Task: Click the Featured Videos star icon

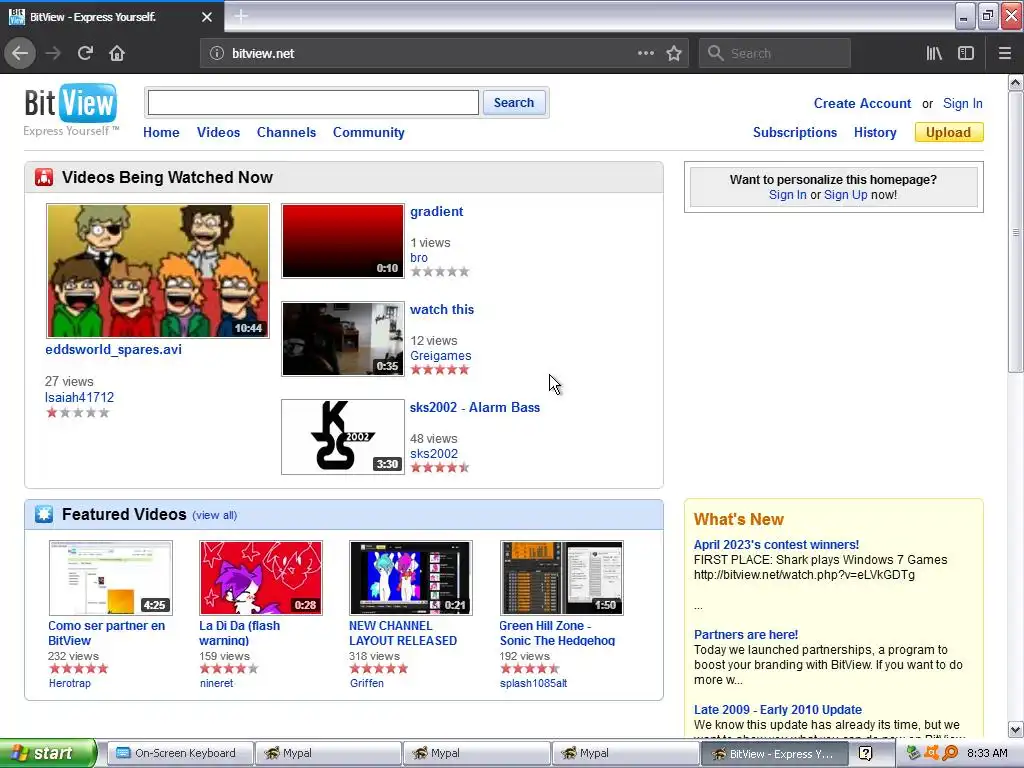Action: [x=44, y=514]
